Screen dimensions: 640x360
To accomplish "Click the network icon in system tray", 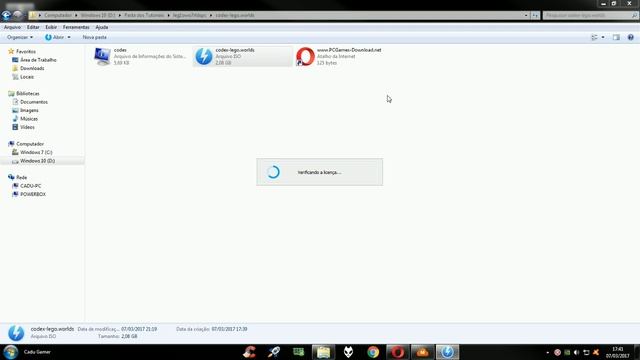I will tap(586, 352).
